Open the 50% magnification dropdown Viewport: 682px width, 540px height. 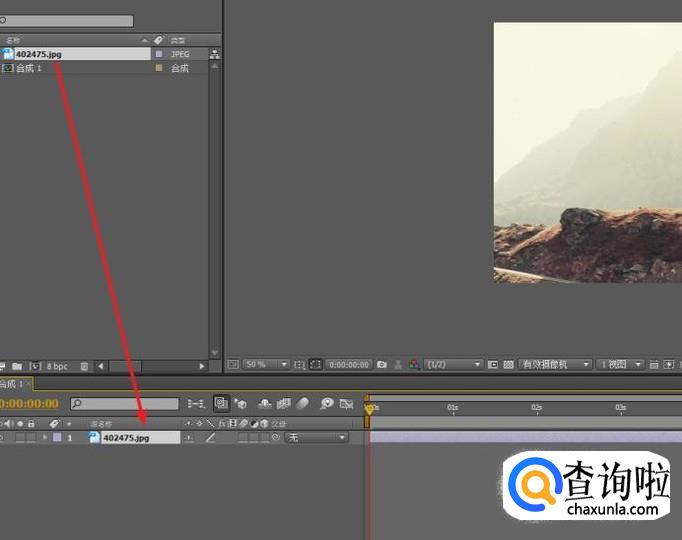266,365
